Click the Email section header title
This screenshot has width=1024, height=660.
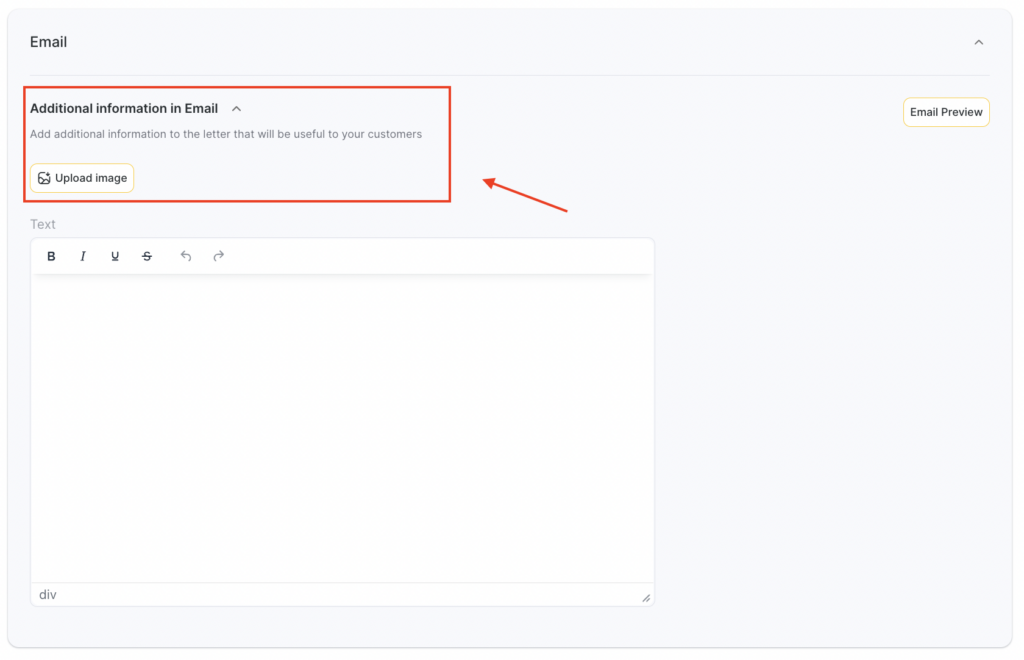tap(48, 42)
